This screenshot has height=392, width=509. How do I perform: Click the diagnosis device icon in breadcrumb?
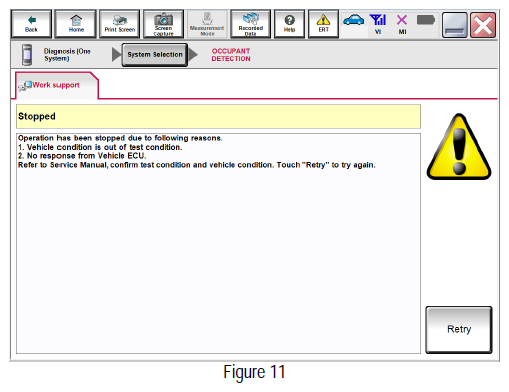point(27,55)
